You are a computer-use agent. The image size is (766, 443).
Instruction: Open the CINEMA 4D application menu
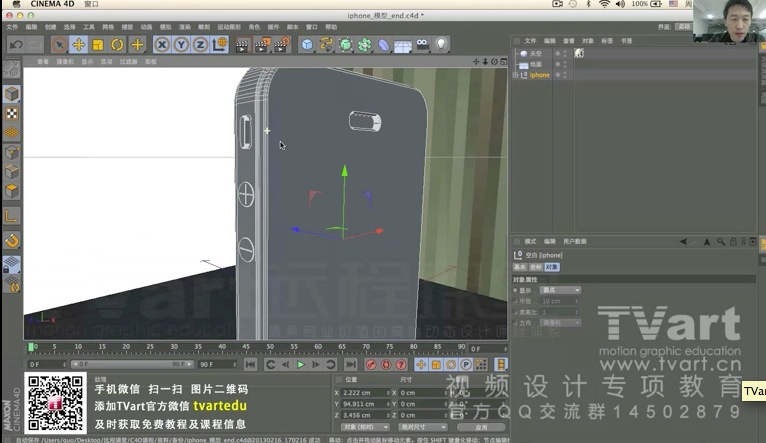tap(52, 4)
